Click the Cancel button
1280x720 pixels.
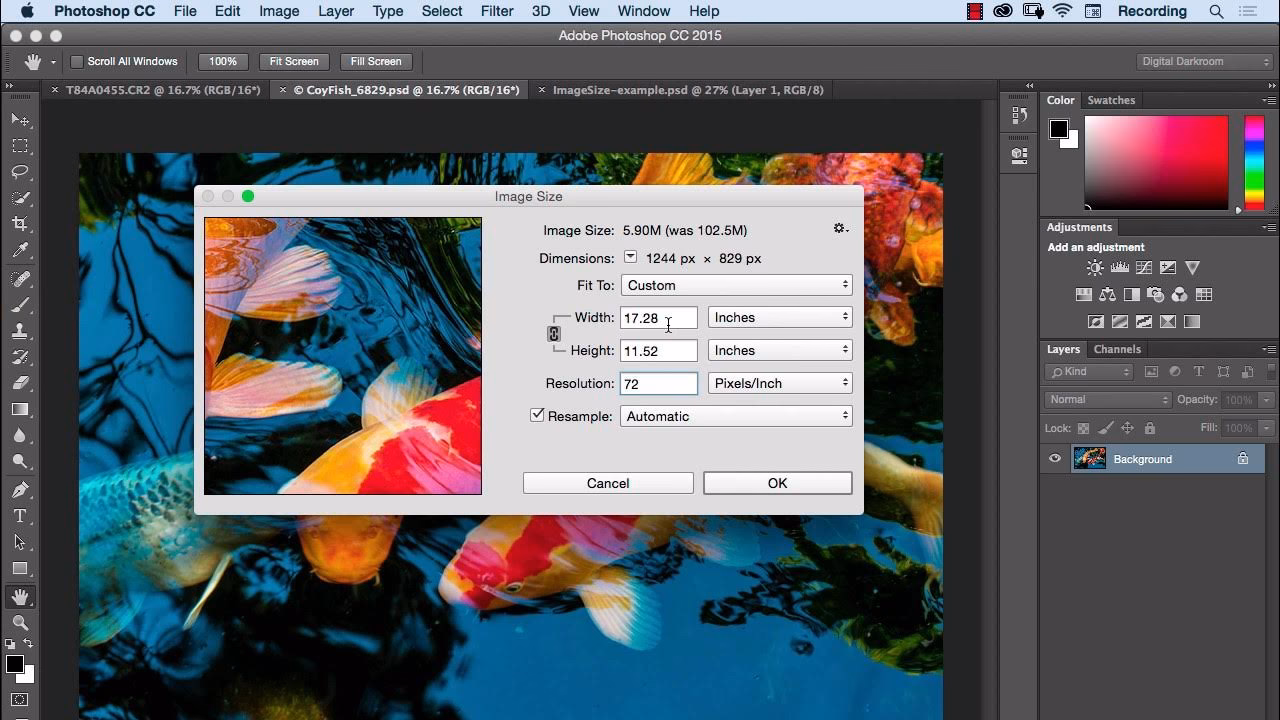coord(607,482)
